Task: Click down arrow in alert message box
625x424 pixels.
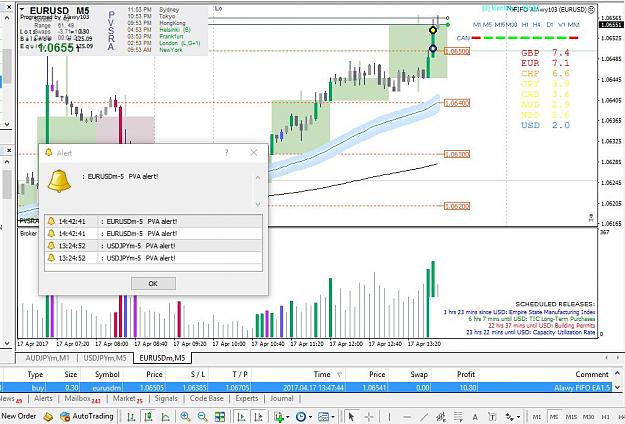Action: pyautogui.click(x=258, y=204)
